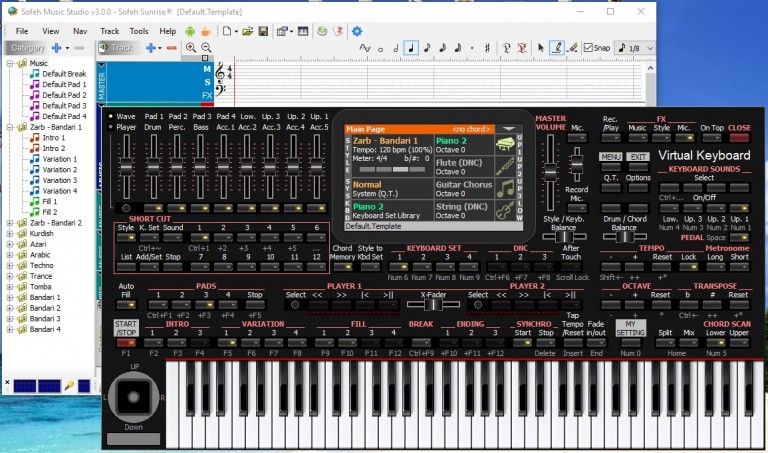
Task: Toggle the Snap checkbox
Action: coord(588,48)
